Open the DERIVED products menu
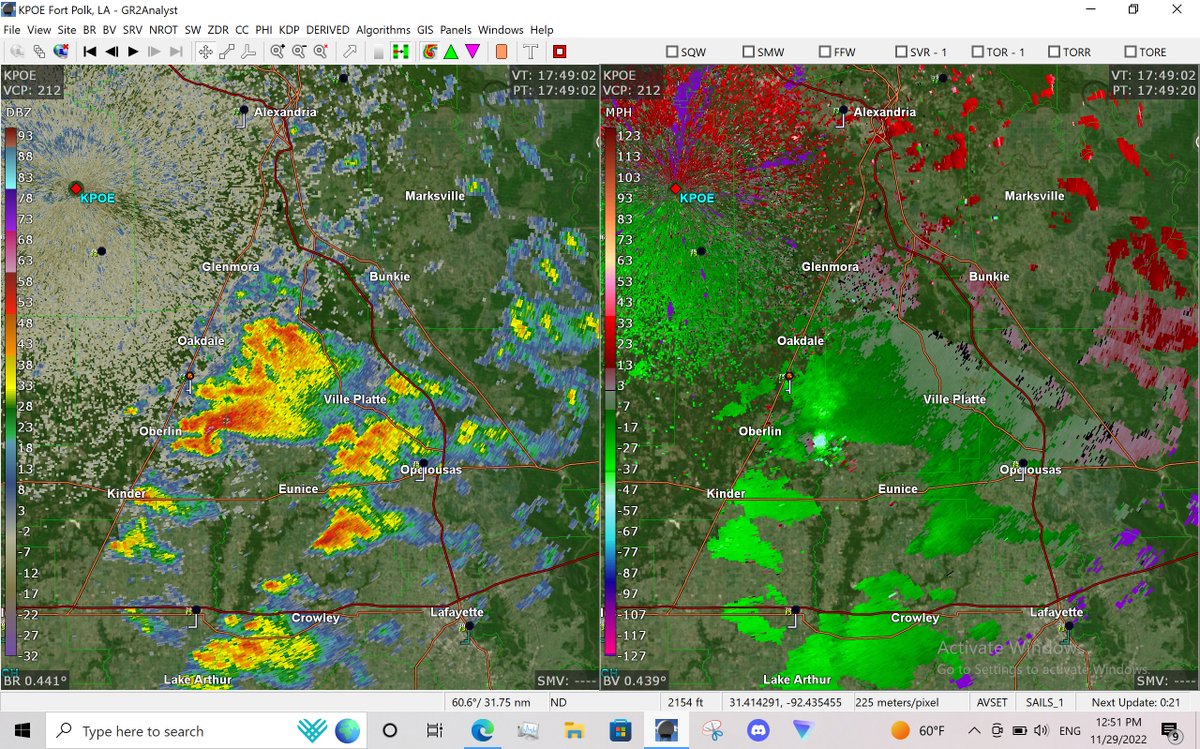Image resolution: width=1200 pixels, height=749 pixels. click(327, 29)
